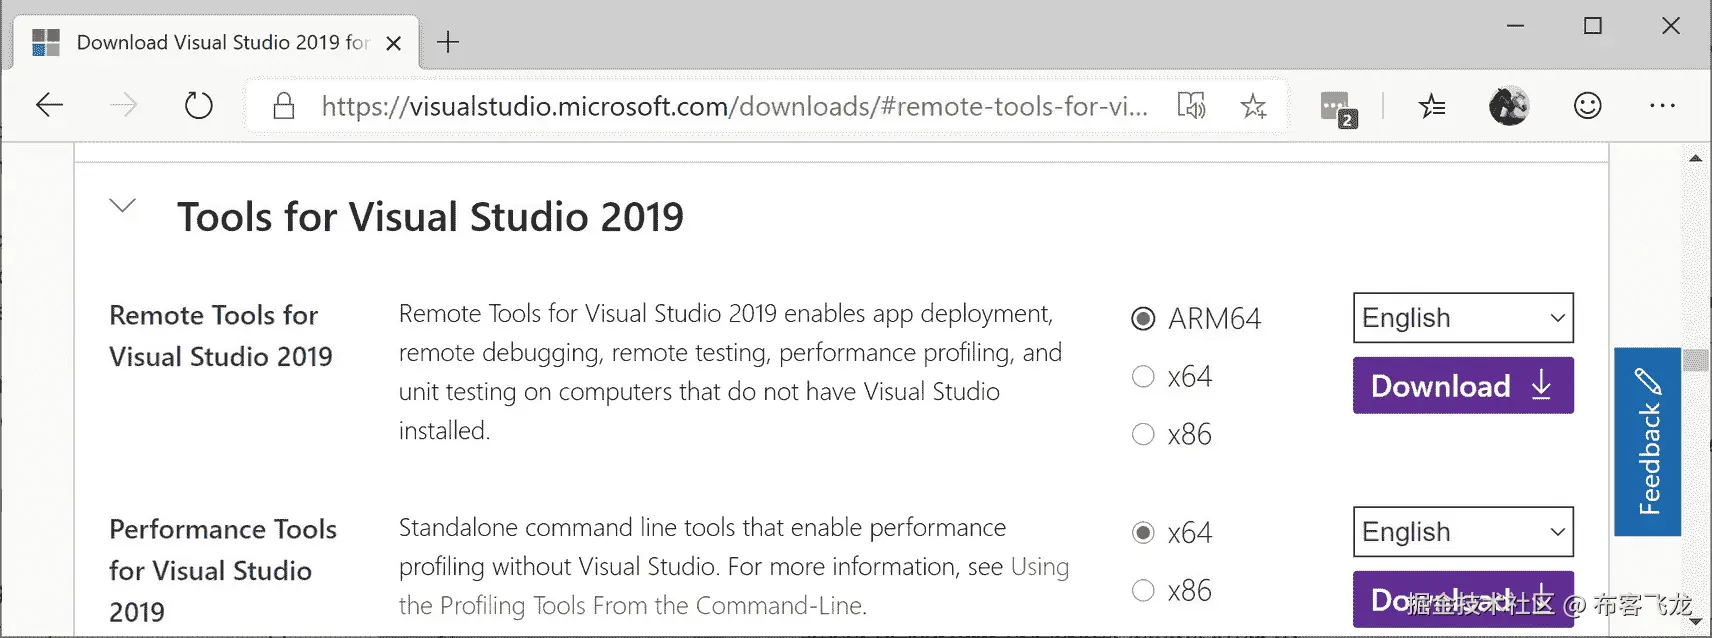Download Remote Tools for Visual Studio 2019
This screenshot has height=638, width=1712.
point(1462,386)
